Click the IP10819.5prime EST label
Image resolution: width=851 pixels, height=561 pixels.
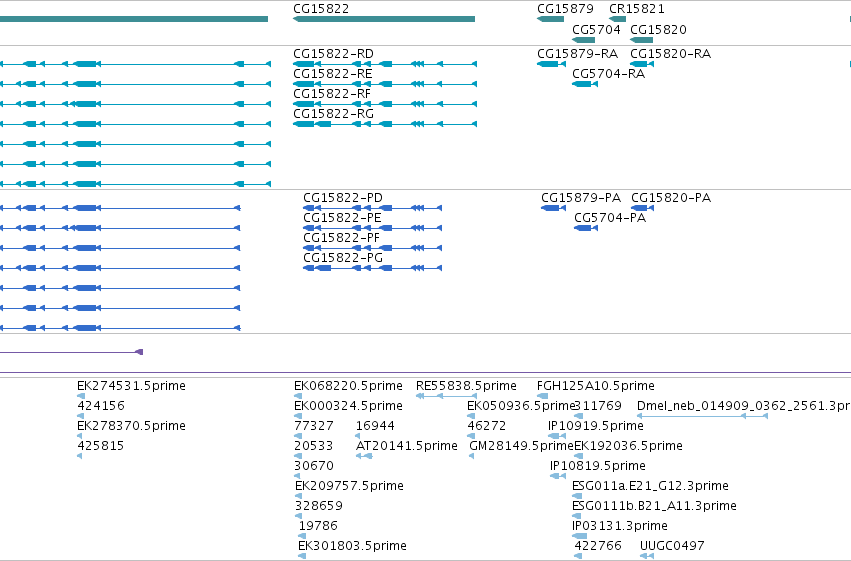[598, 466]
